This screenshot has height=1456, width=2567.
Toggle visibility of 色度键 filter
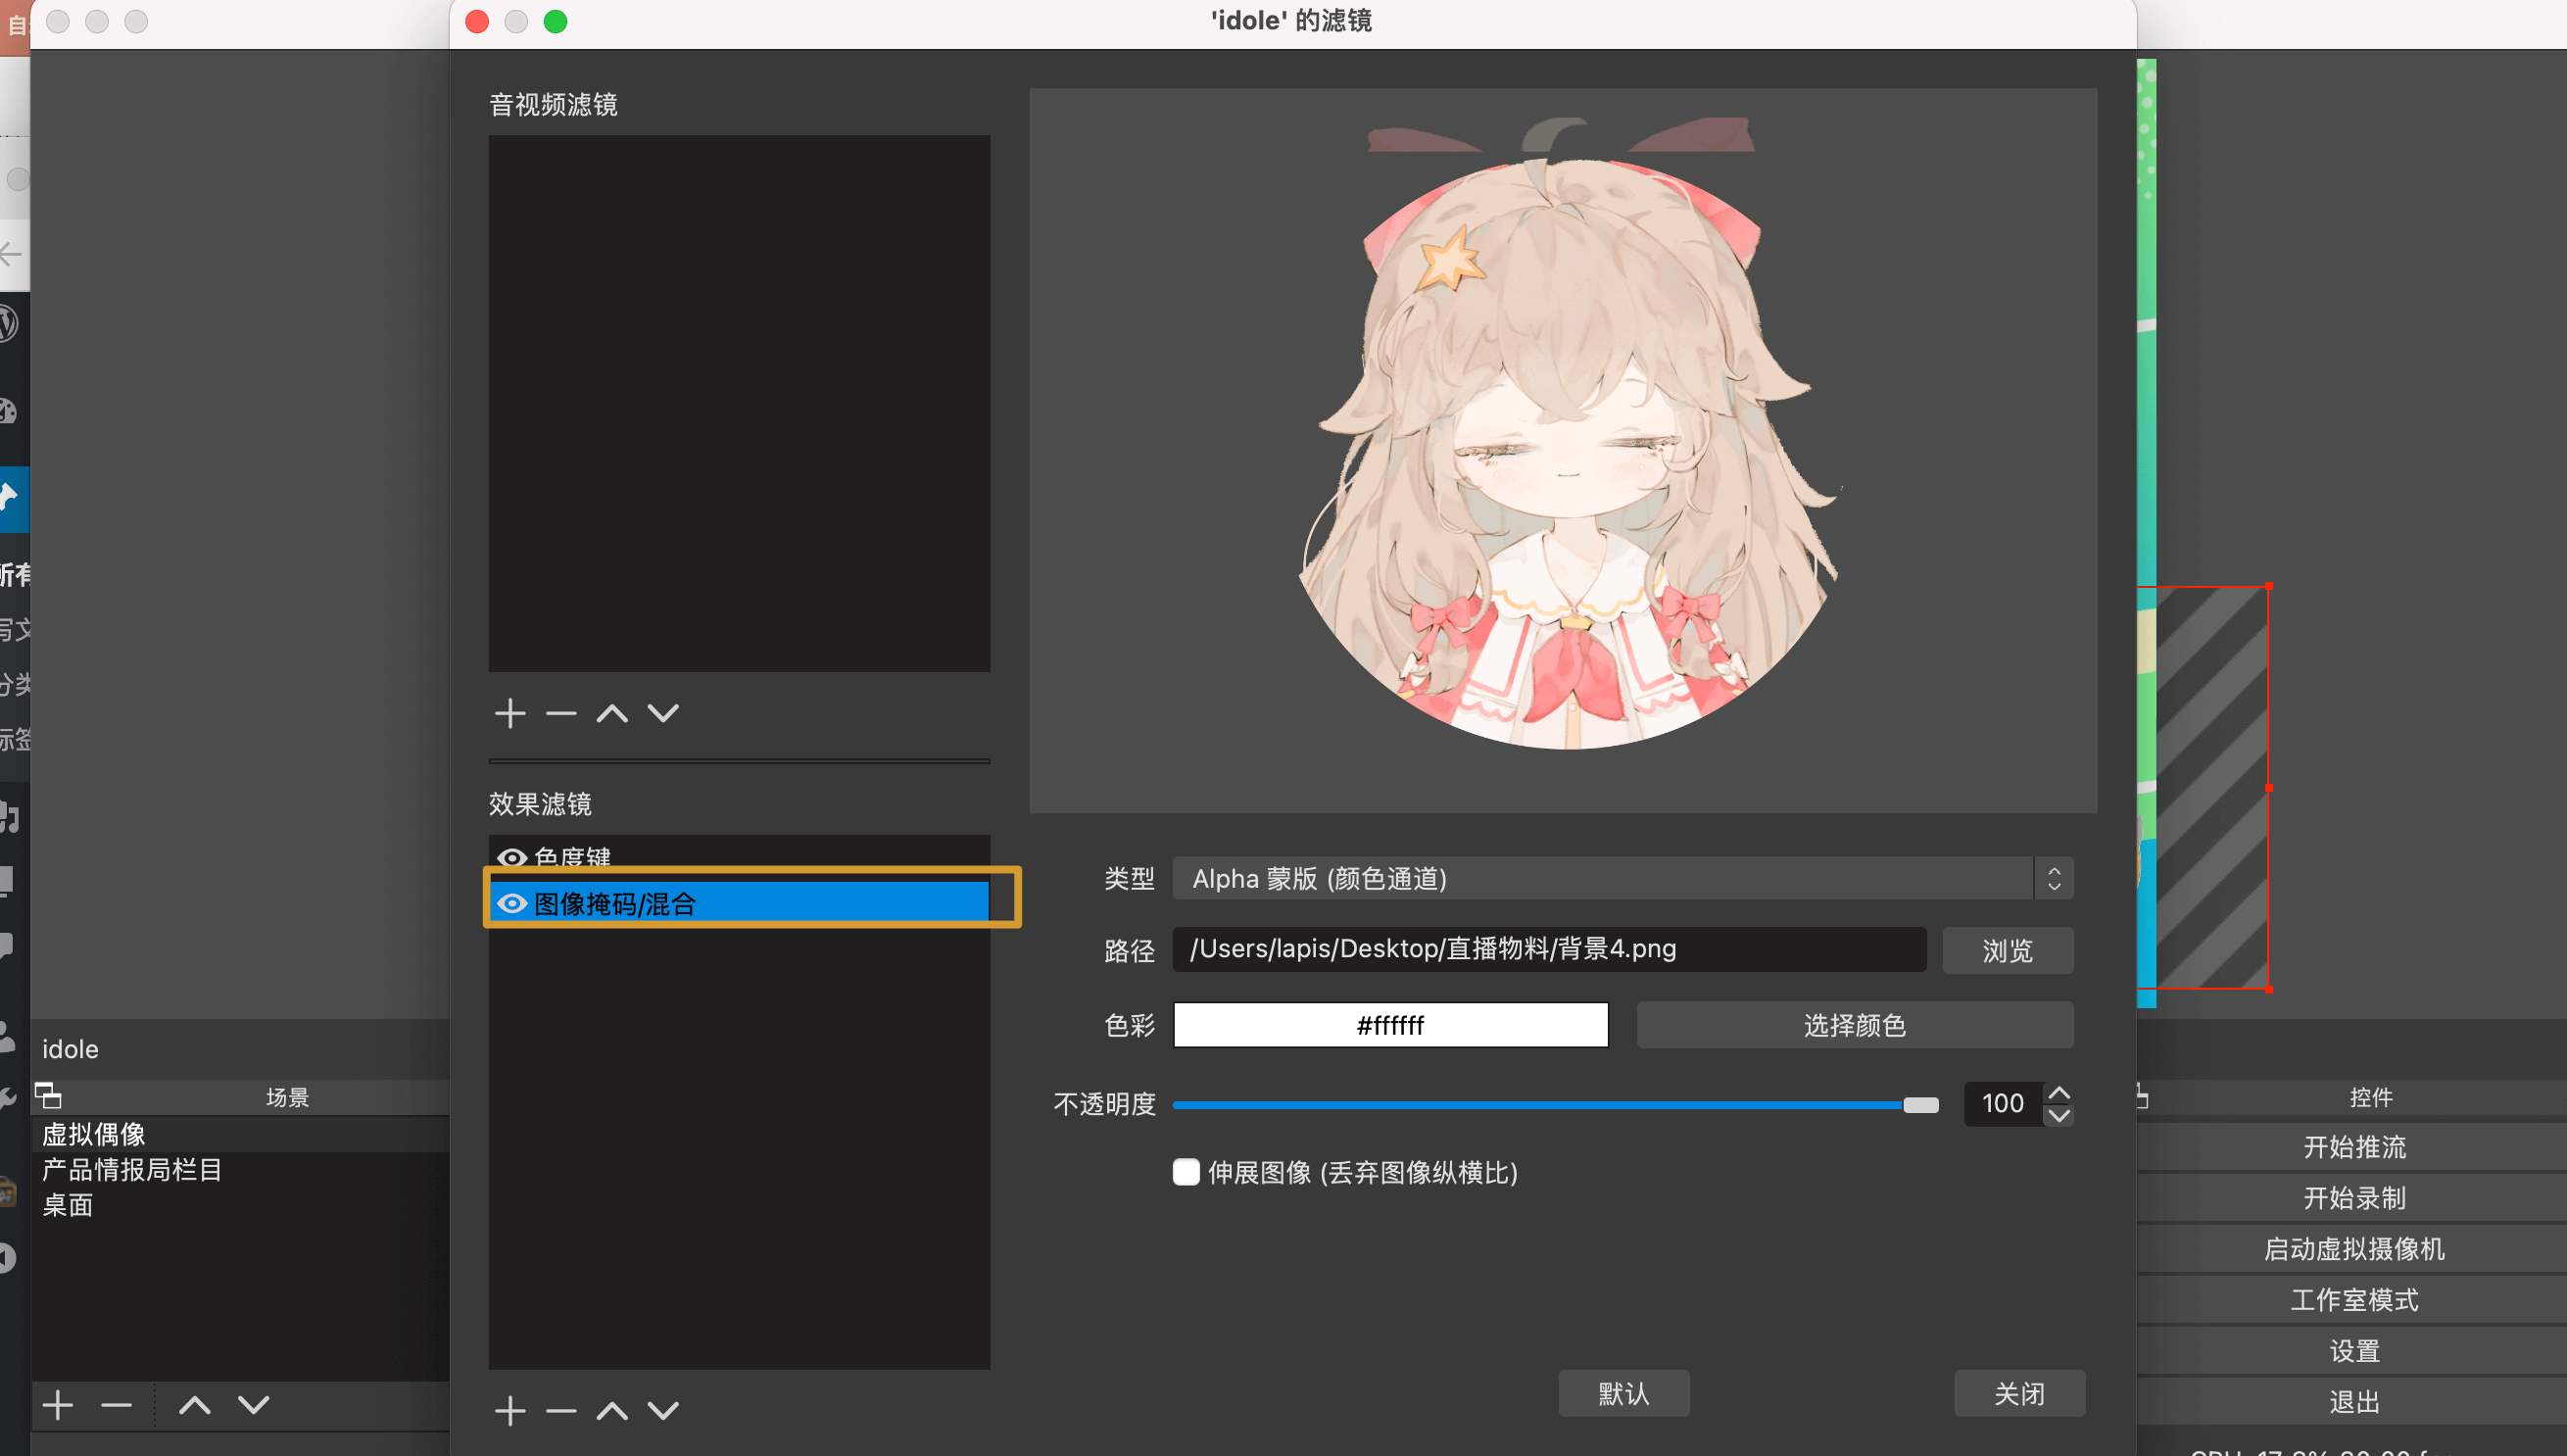(x=512, y=857)
